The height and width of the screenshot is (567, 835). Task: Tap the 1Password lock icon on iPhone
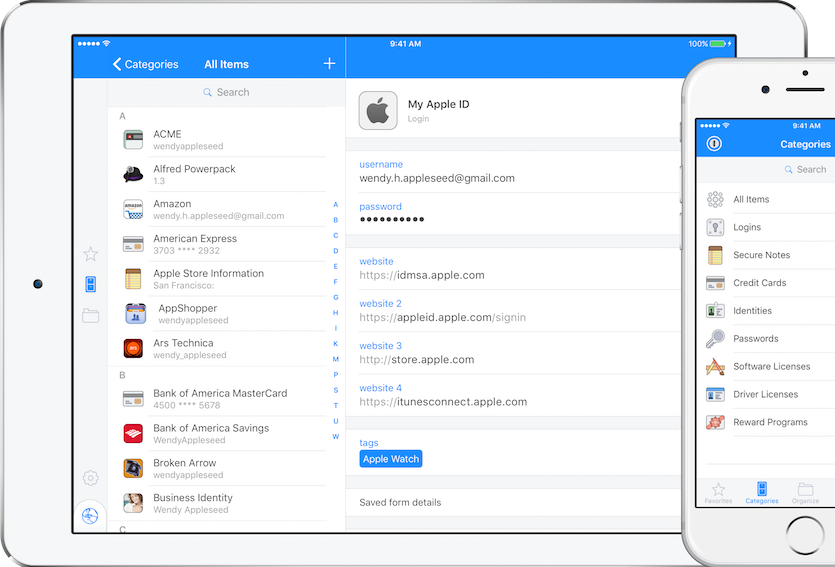pyautogui.click(x=714, y=144)
